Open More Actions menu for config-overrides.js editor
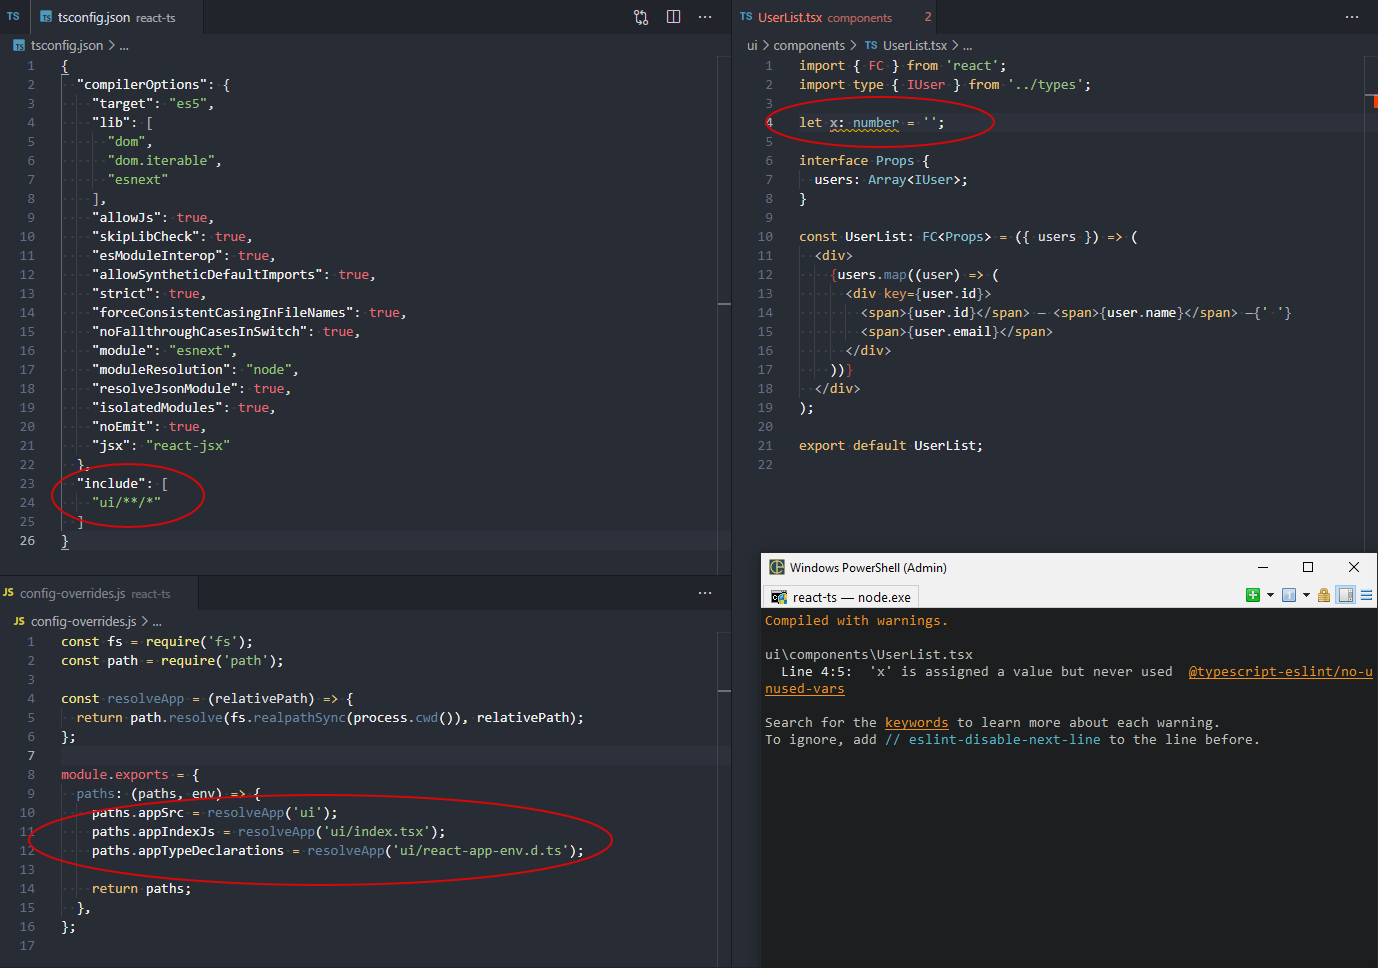The height and width of the screenshot is (968, 1378). coord(705,593)
